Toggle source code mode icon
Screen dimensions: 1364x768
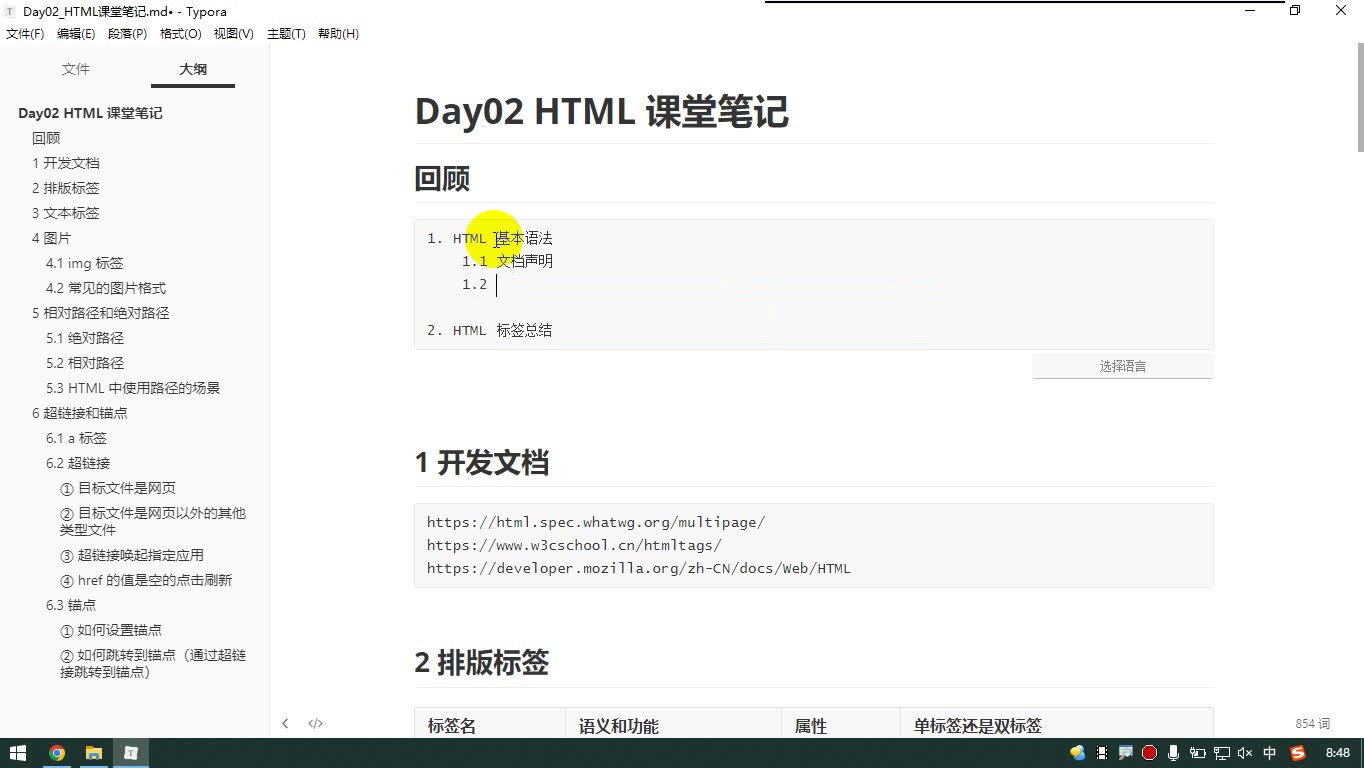pyautogui.click(x=315, y=723)
